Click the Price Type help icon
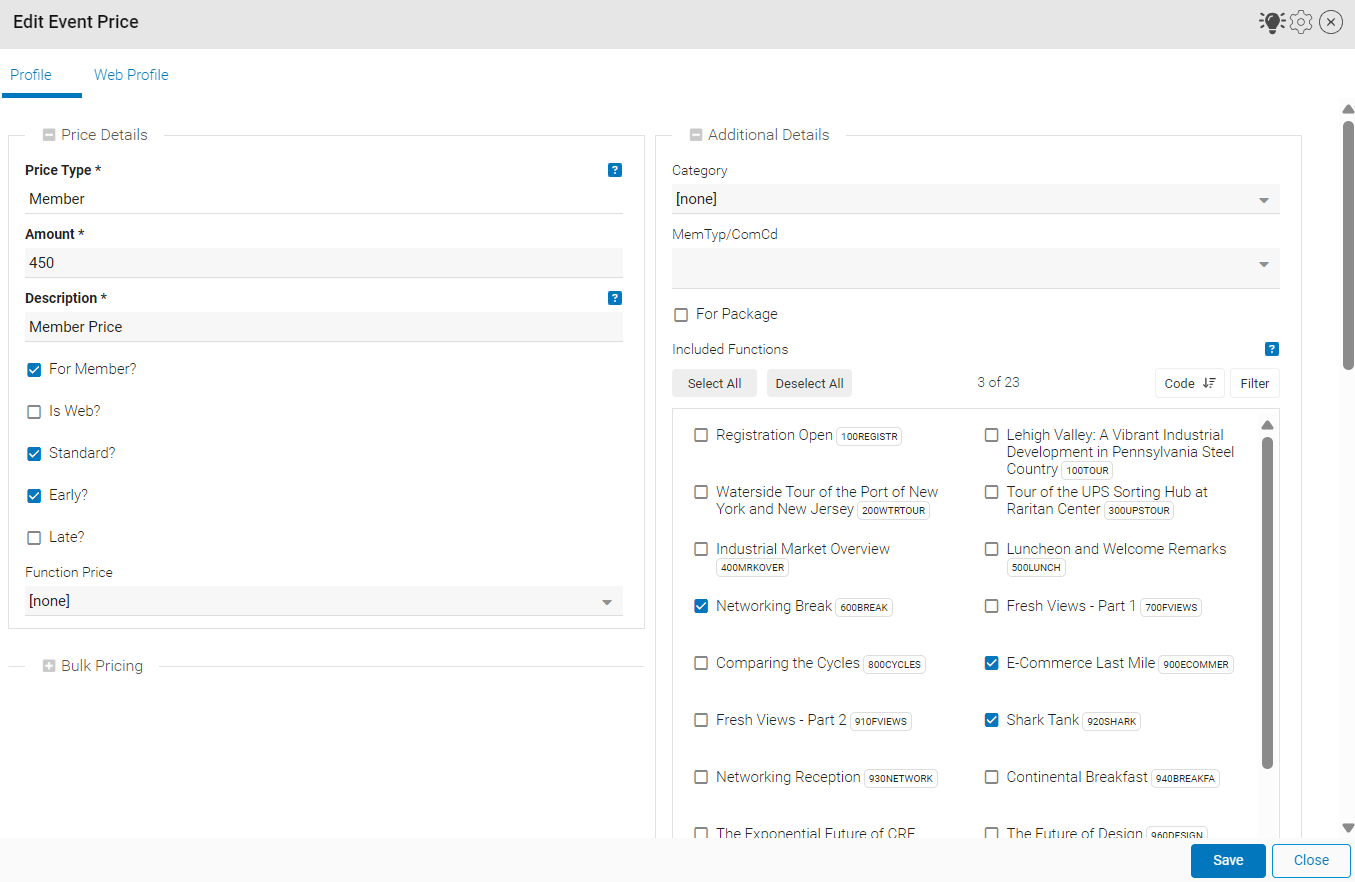Viewport: 1355px width, 882px height. (615, 170)
